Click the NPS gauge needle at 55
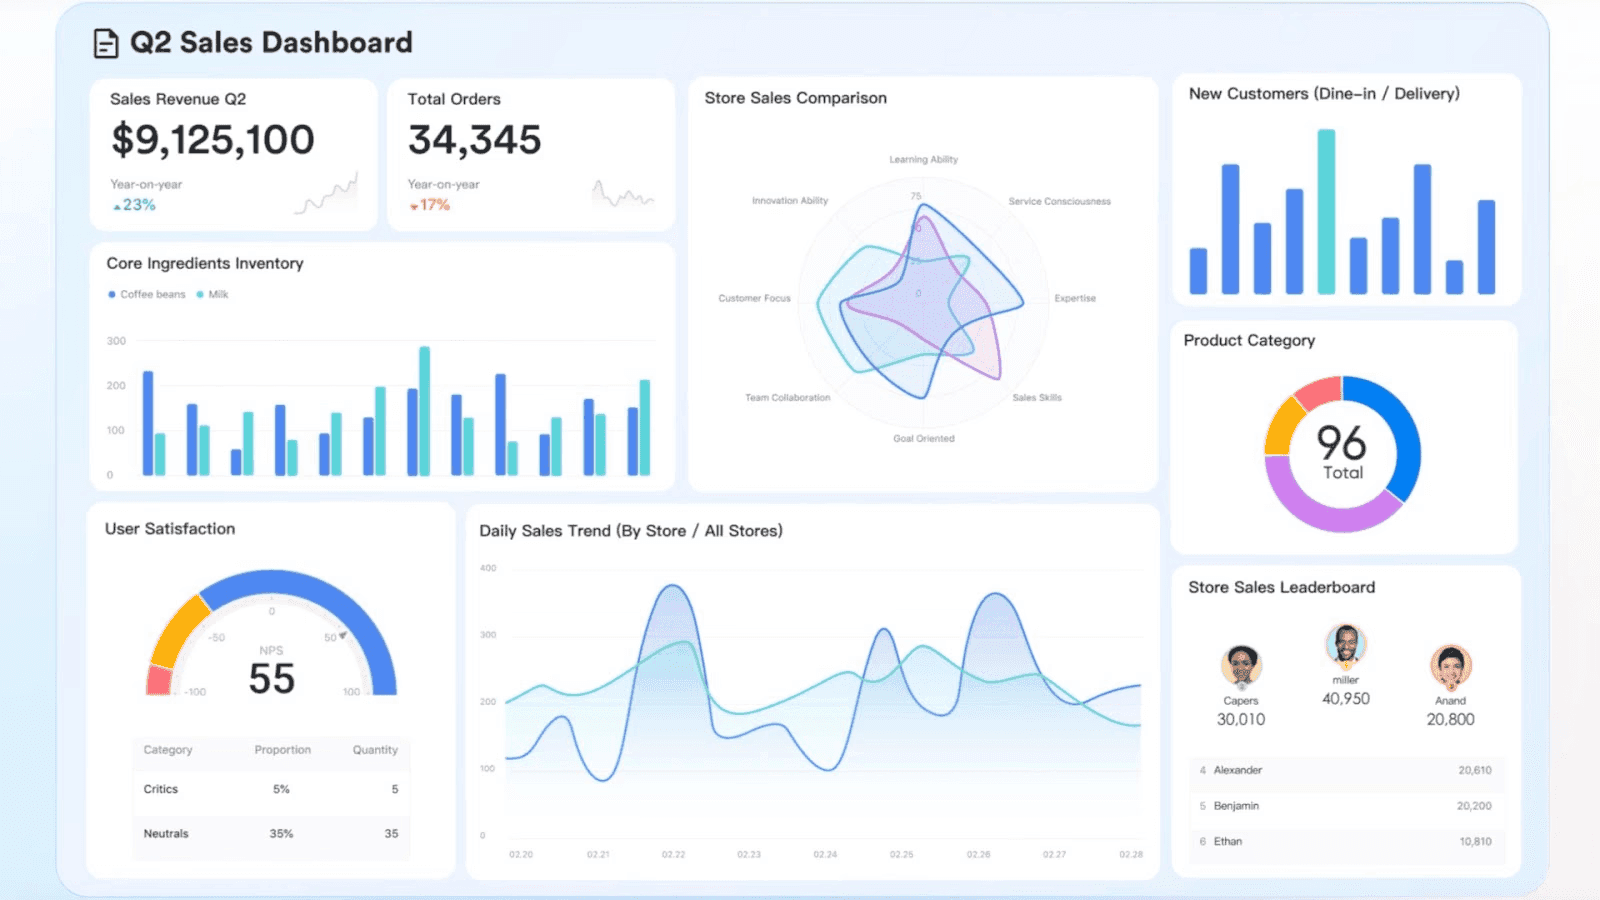 [x=341, y=634]
